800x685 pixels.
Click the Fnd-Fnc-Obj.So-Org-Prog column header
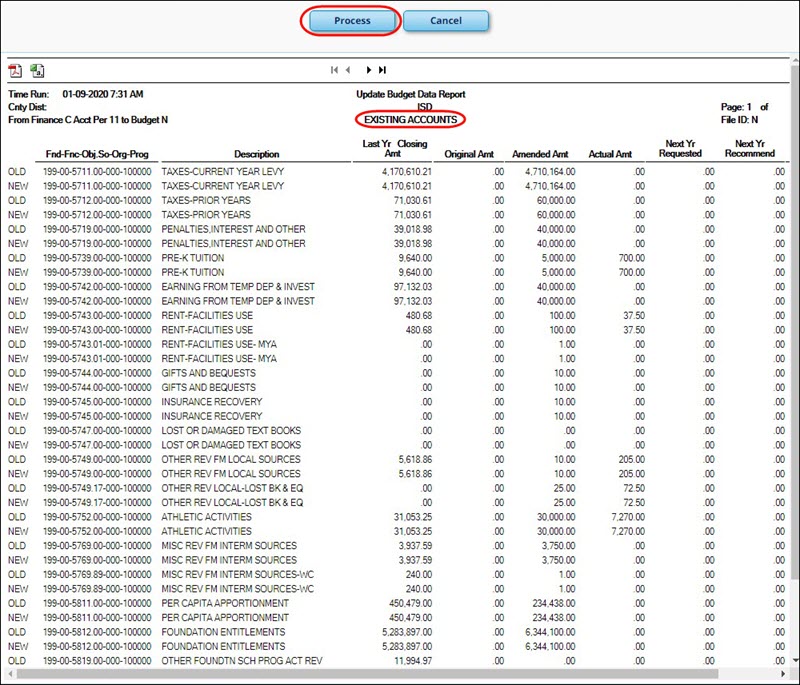tap(100, 153)
